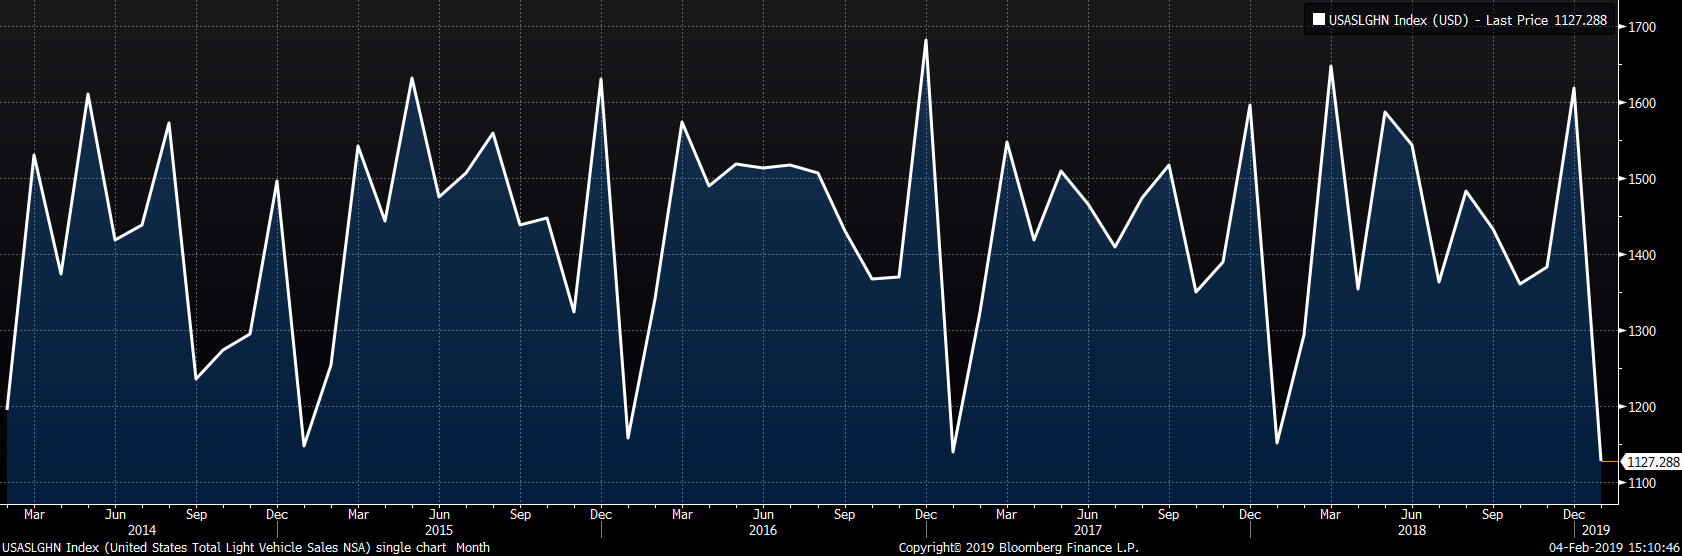
Task: Click the 04-Feb-2019 15:10:46 timestamp
Action: point(1613,548)
